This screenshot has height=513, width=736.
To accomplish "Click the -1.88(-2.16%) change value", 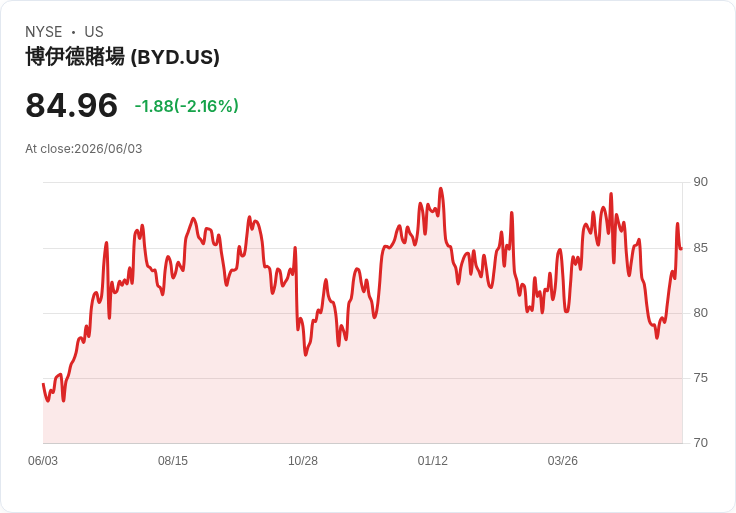I will coord(186,106).
